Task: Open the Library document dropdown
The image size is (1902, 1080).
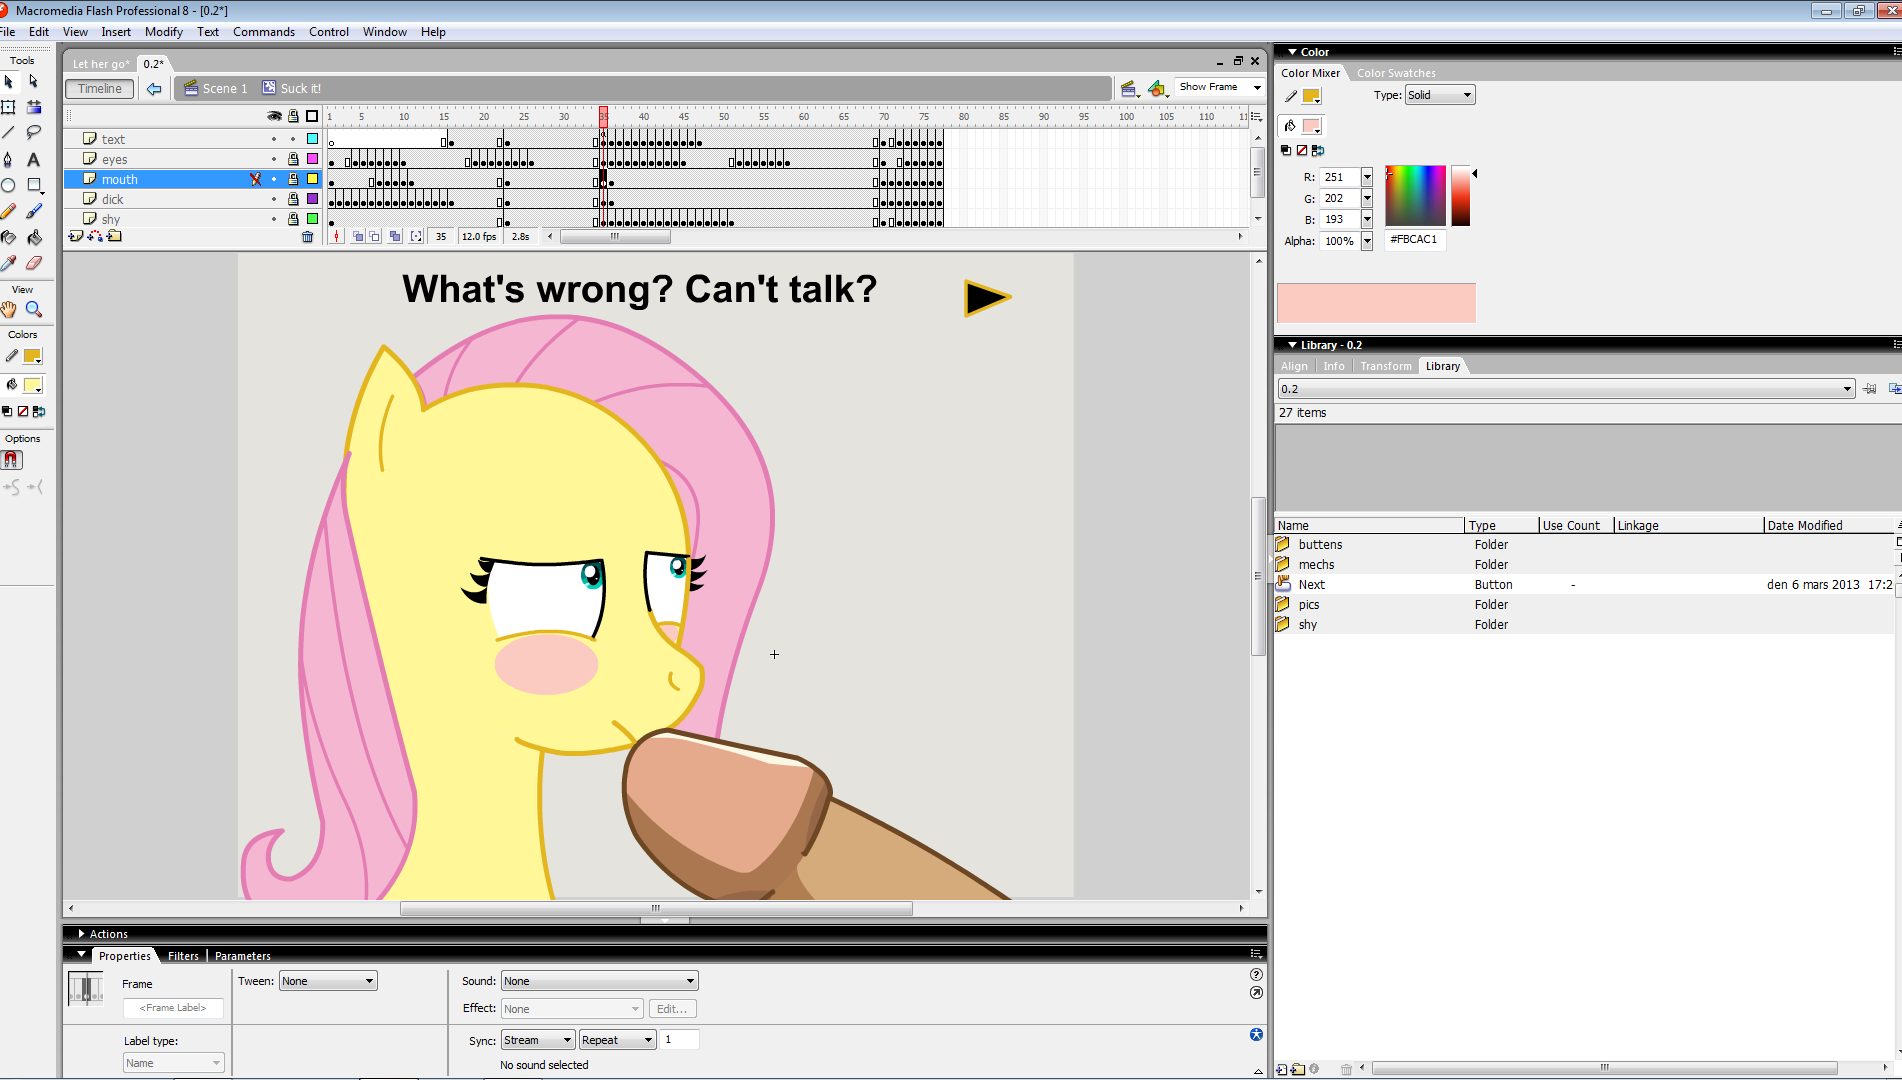Action: pos(1566,389)
